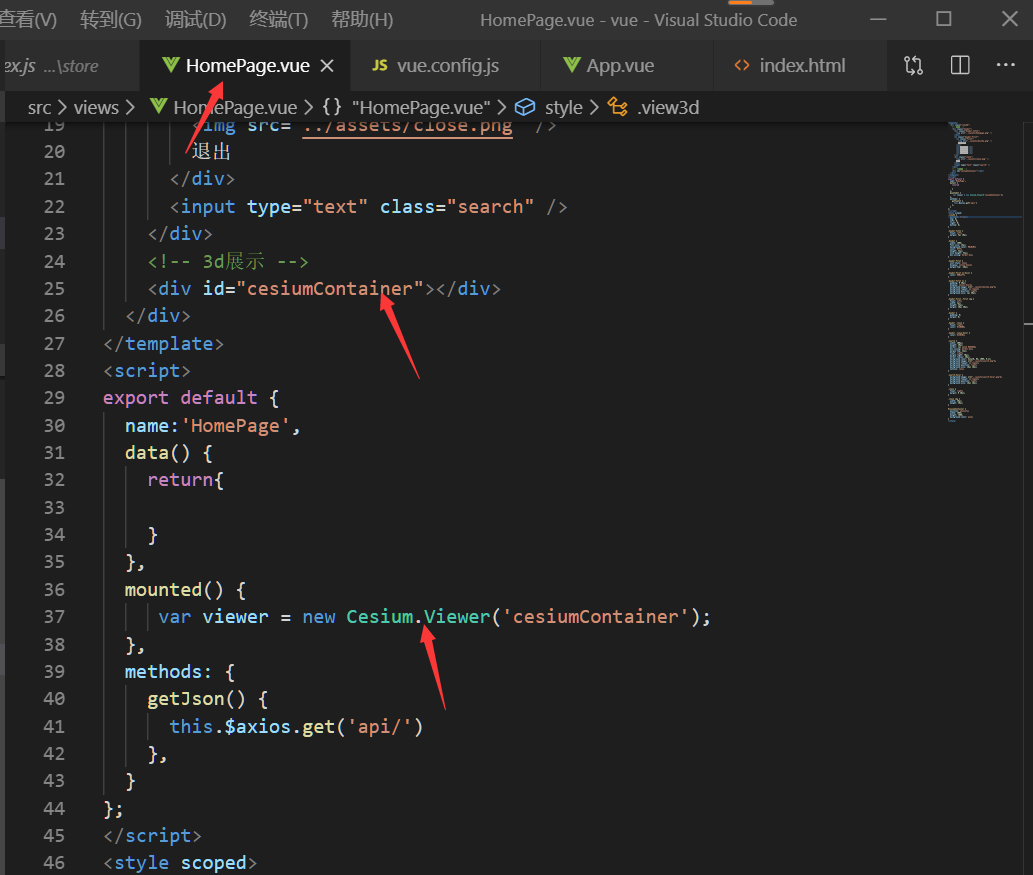Split the editor to the right
This screenshot has height=875, width=1033.
(x=960, y=65)
